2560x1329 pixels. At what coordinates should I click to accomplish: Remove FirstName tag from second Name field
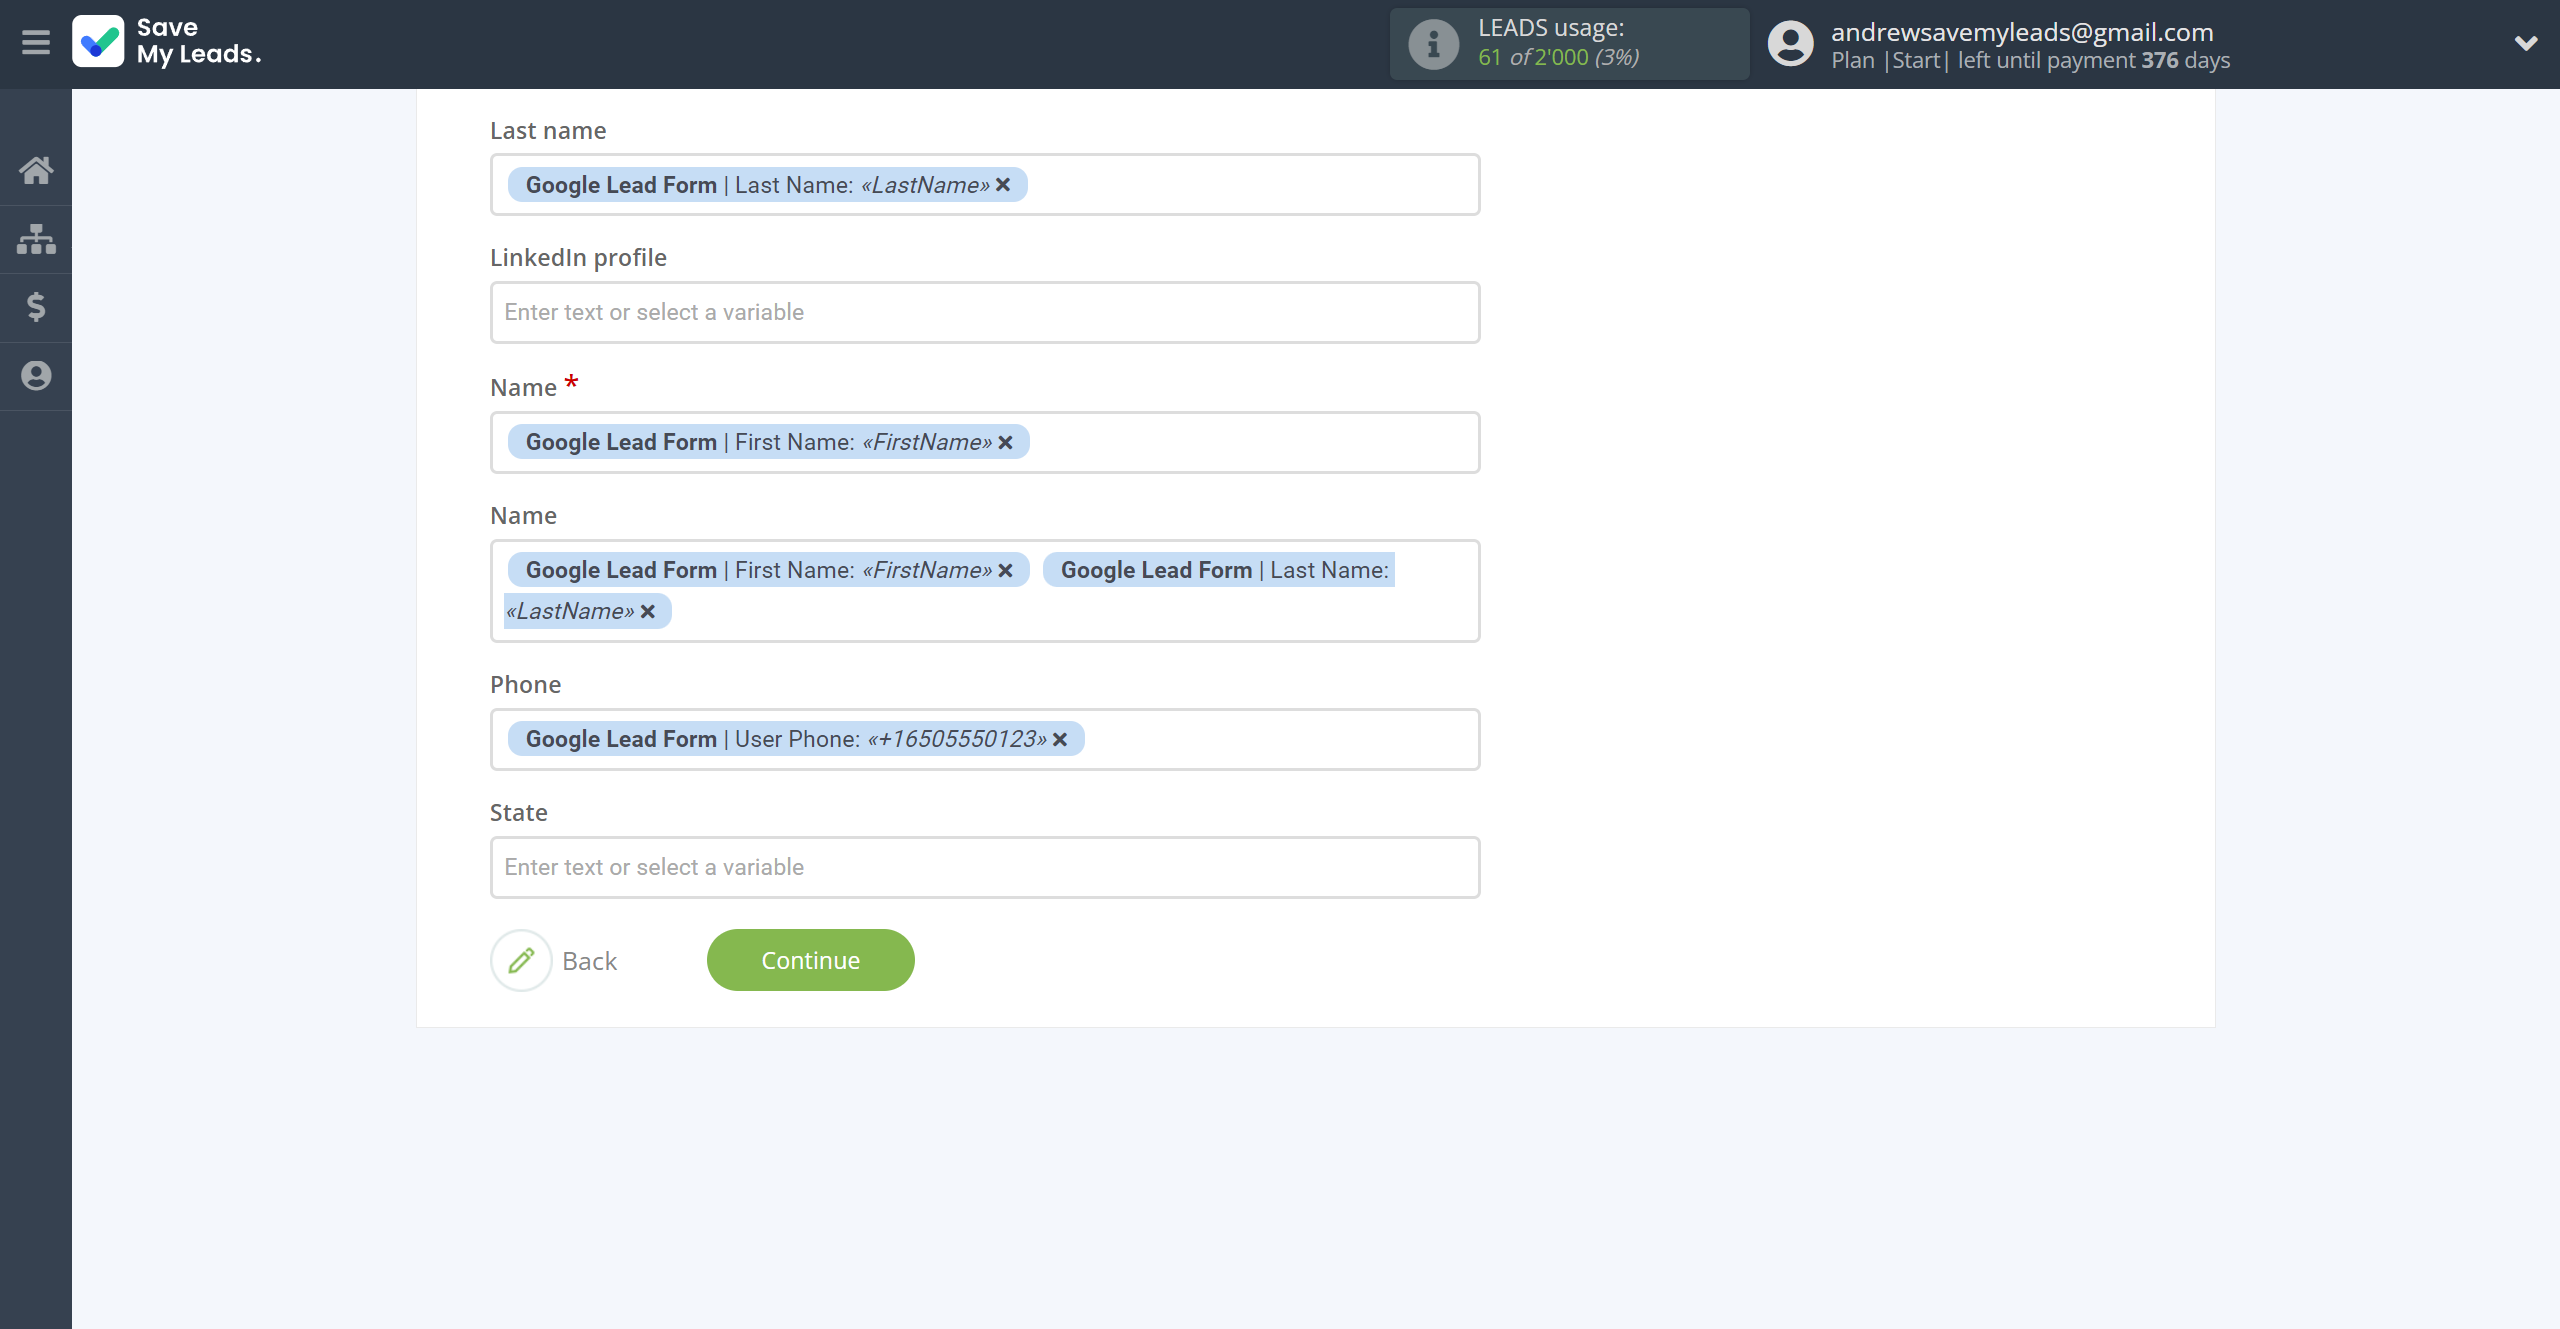pyautogui.click(x=1005, y=570)
